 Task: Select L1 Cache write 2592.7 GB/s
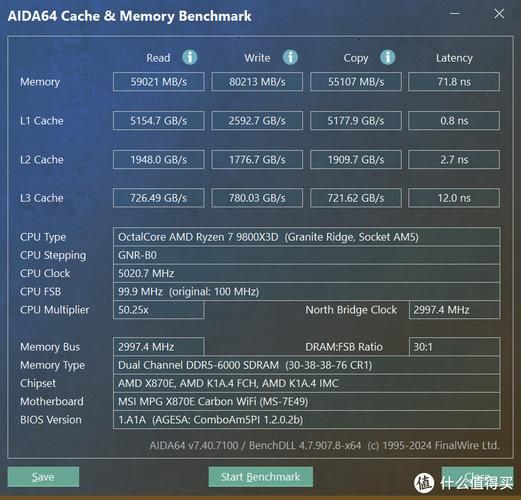257,120
